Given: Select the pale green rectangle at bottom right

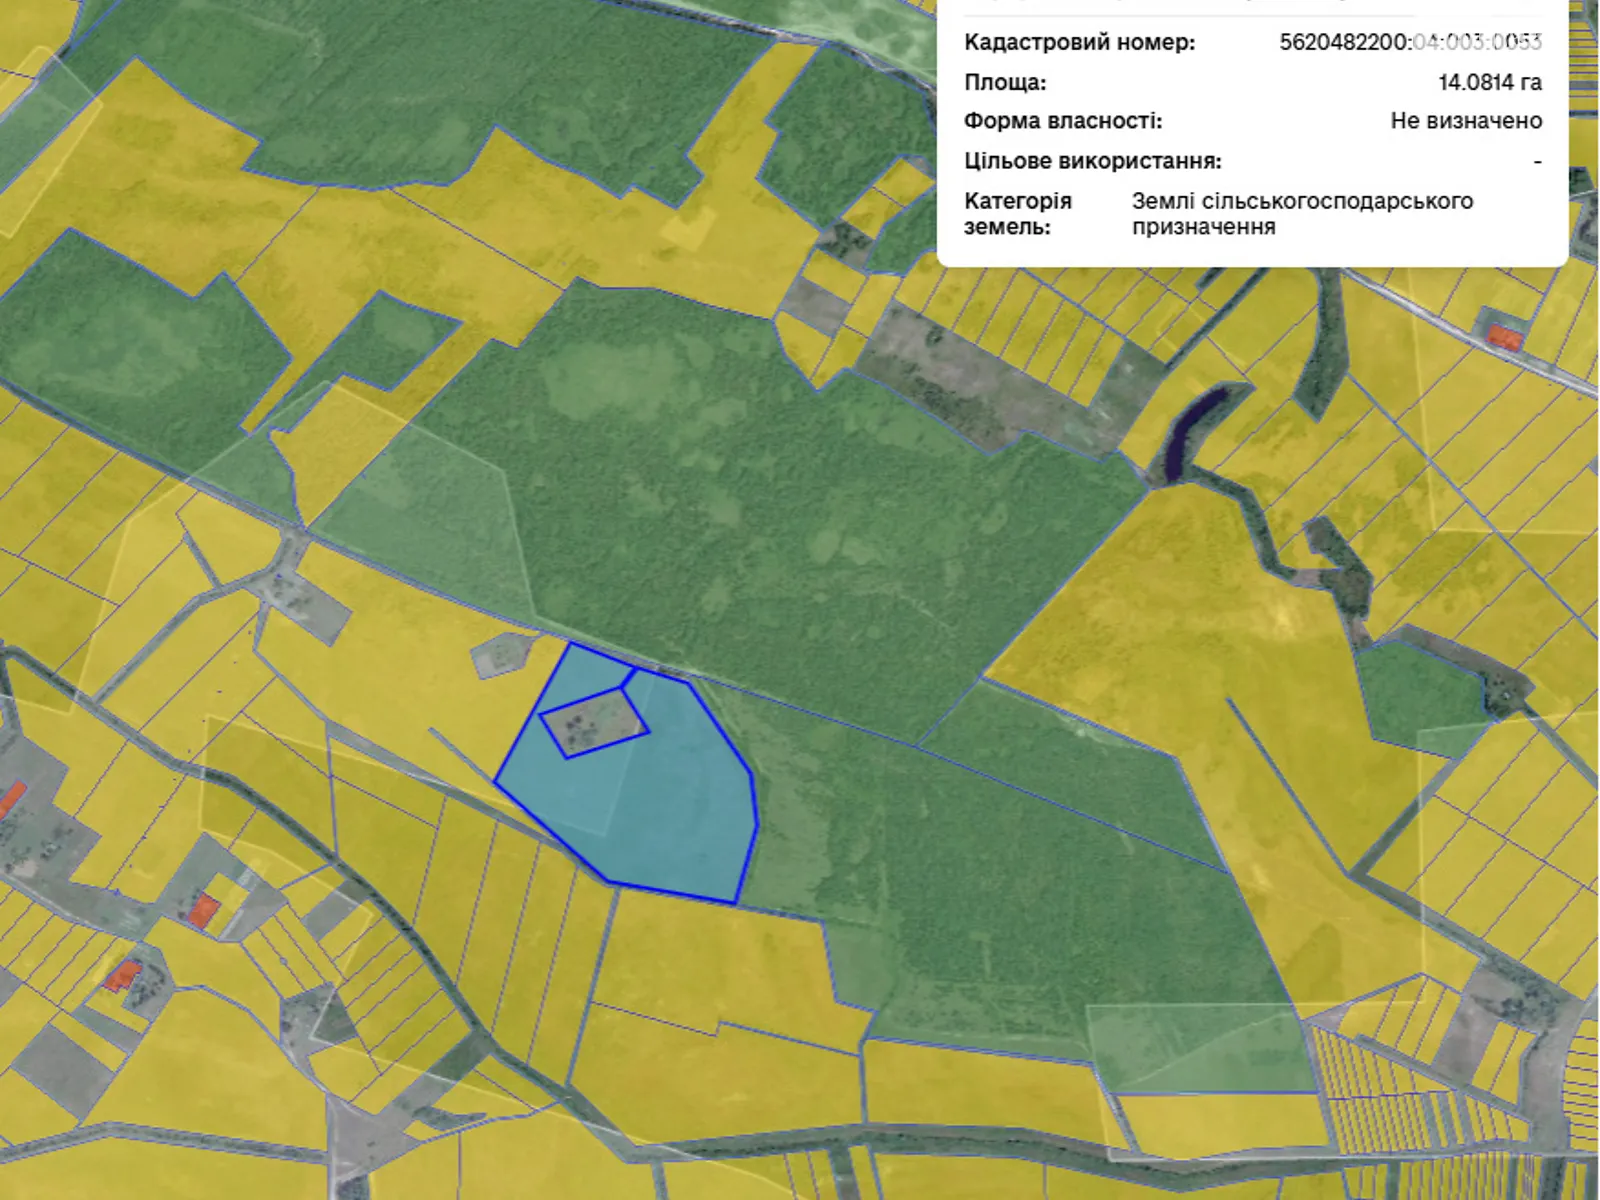Looking at the screenshot, I should click(x=1200, y=1048).
